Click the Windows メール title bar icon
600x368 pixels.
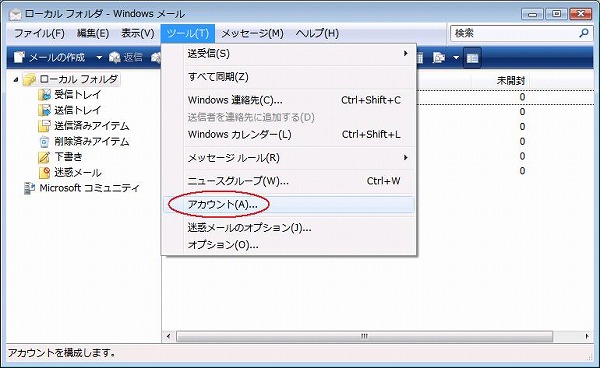(15, 15)
